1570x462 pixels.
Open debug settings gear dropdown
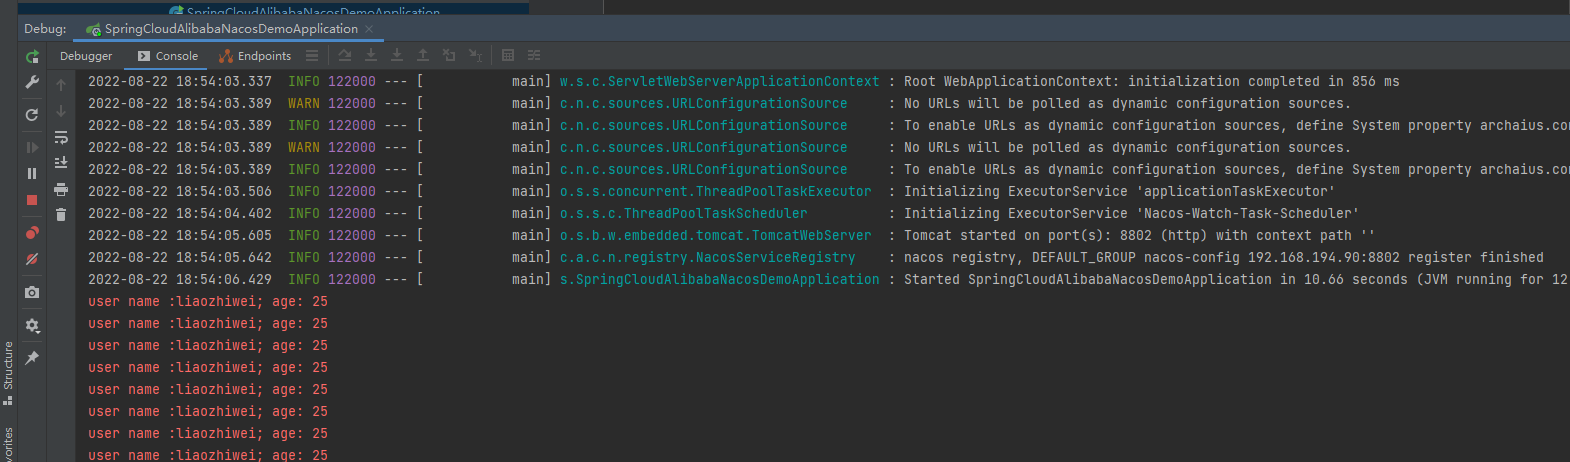coord(32,325)
